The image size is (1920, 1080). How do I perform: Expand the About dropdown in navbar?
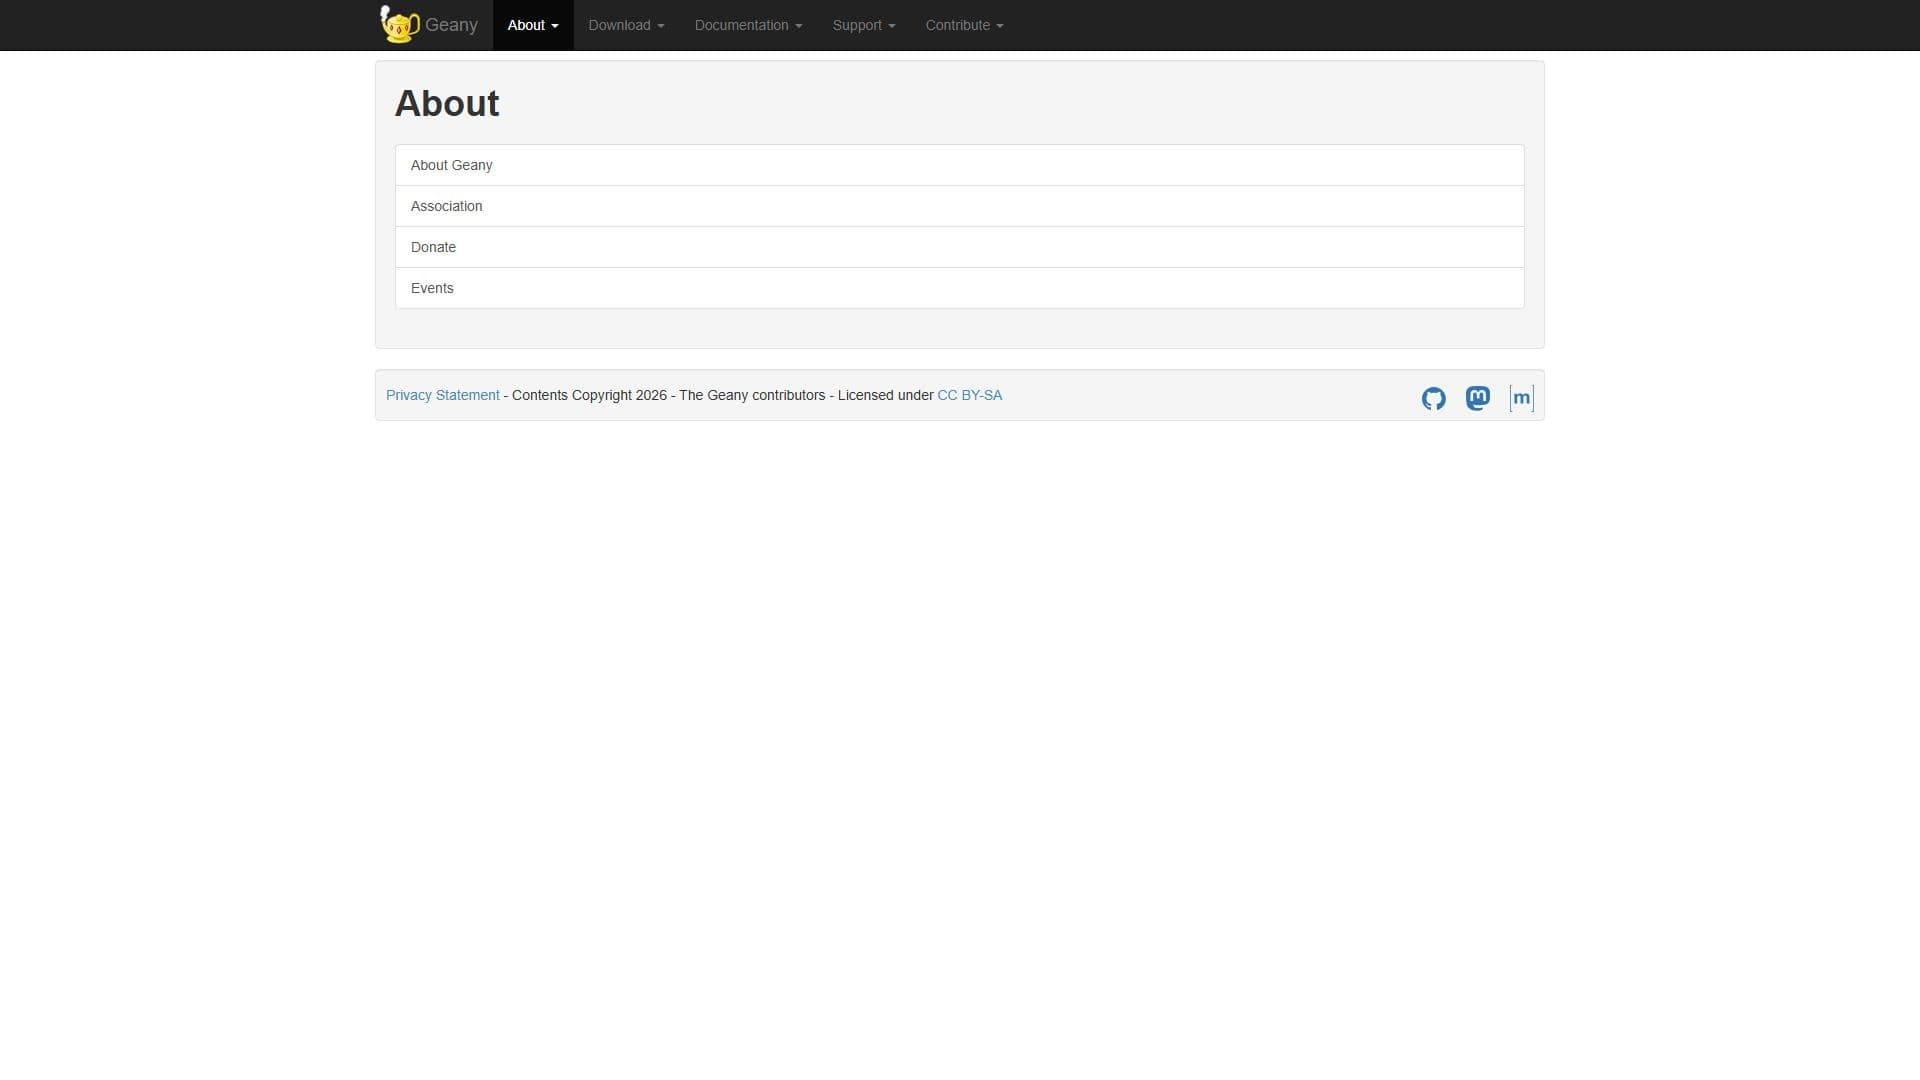[533, 25]
